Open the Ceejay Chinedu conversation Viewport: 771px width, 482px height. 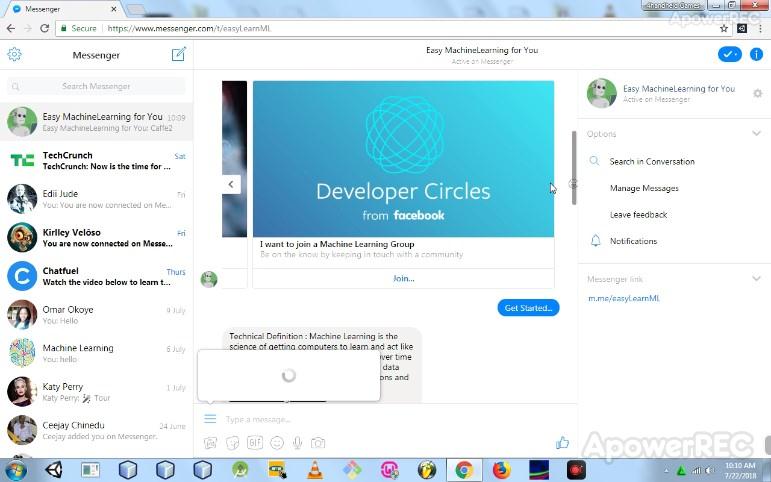[x=96, y=430]
